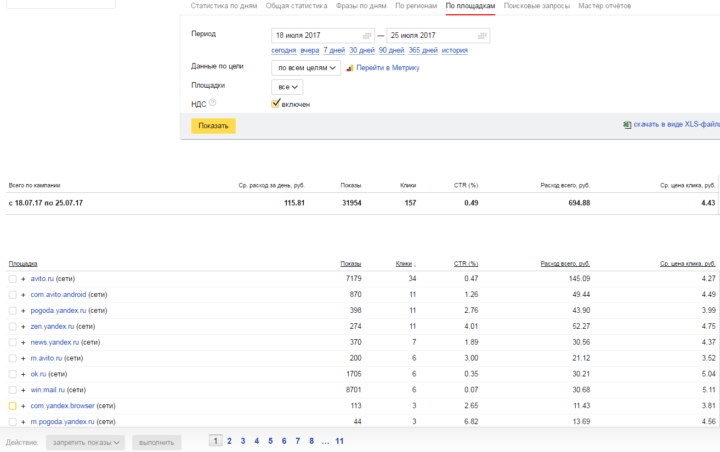Screen dimensions: 720x452
Task: Check the pogoda.yandex.ru row checkbox
Action: point(12,311)
